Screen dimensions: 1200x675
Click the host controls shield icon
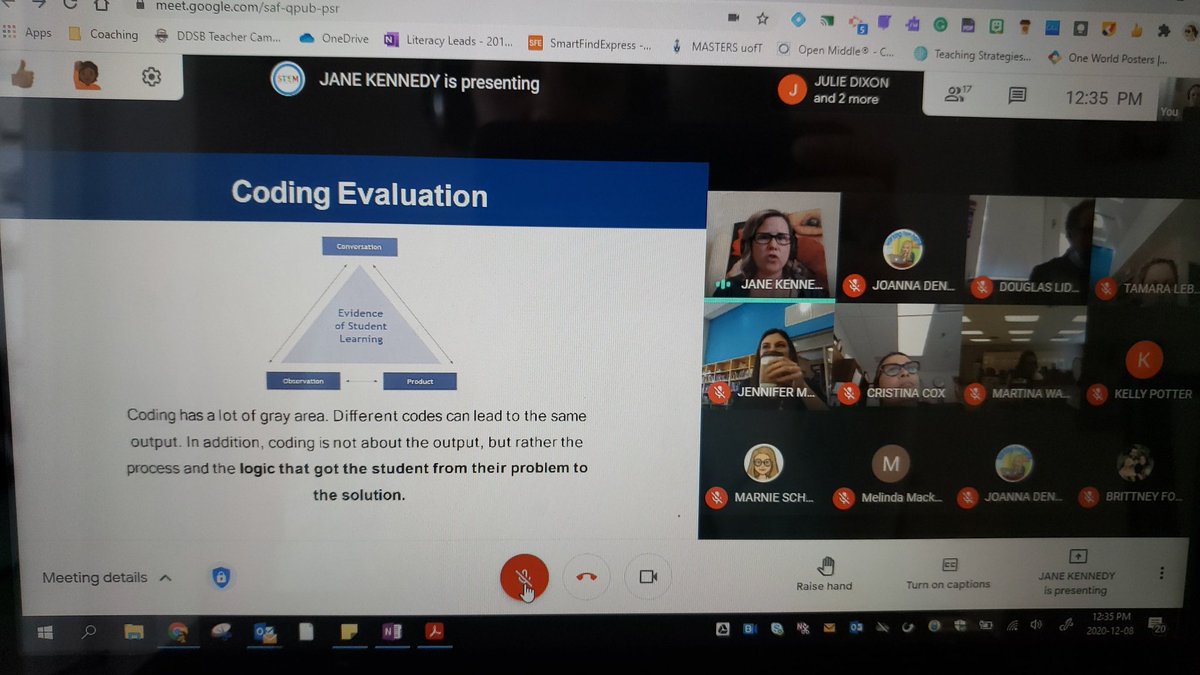coord(222,577)
